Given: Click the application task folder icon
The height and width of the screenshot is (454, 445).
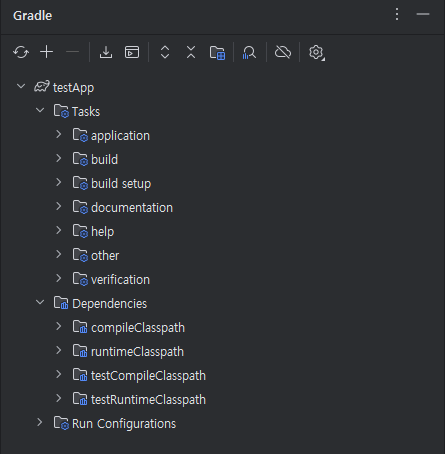Looking at the screenshot, I should pyautogui.click(x=80, y=135).
